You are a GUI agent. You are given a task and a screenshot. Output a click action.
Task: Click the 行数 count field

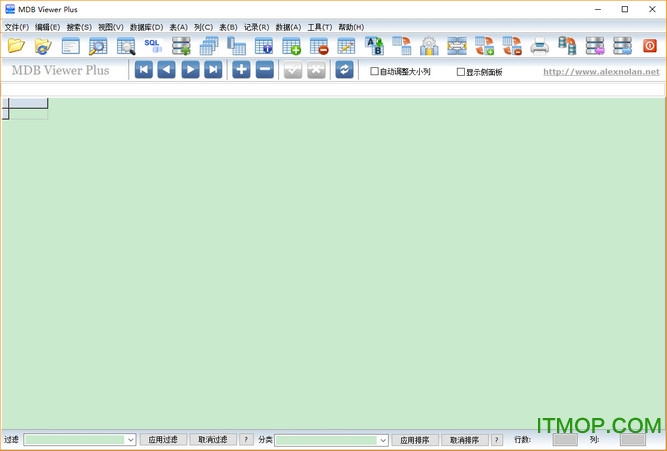click(565, 440)
